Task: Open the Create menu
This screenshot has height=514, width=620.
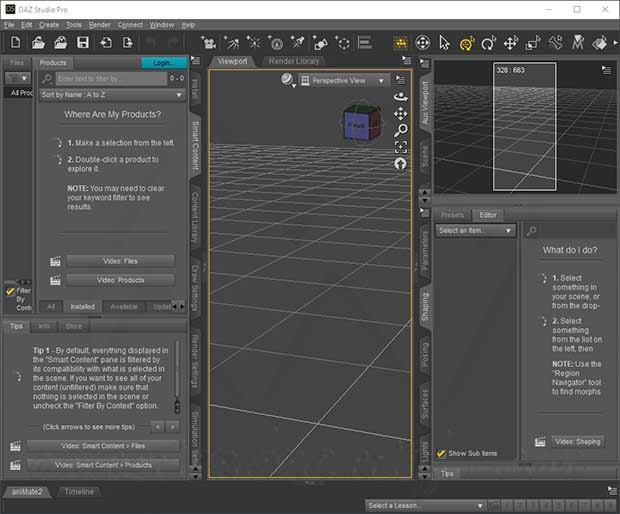Action: pyautogui.click(x=49, y=25)
